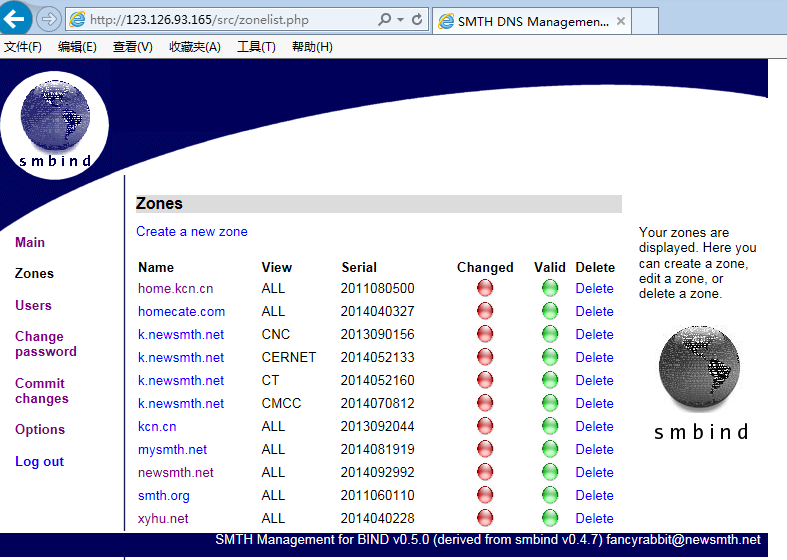Delete the mysmth.net zone
787x560 pixels.
click(x=594, y=449)
